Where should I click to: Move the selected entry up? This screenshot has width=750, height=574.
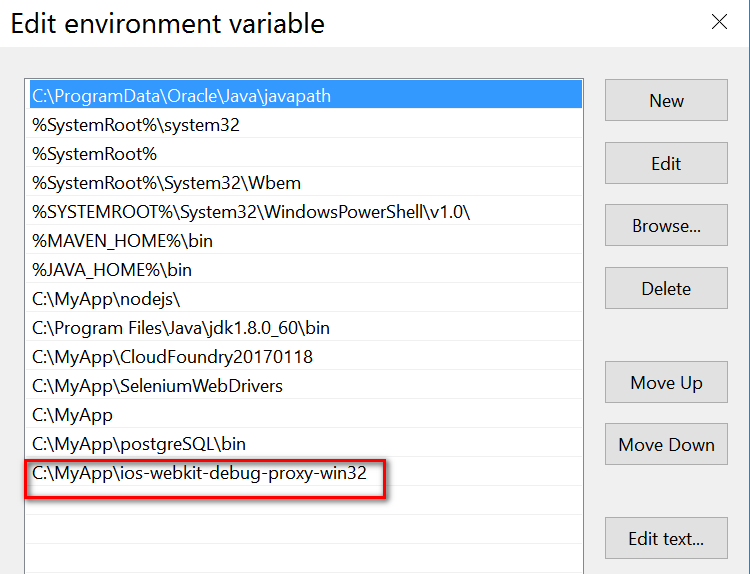(666, 382)
